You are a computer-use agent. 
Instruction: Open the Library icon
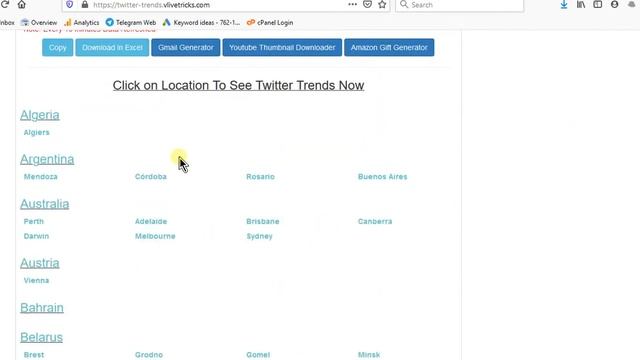pyautogui.click(x=581, y=4)
